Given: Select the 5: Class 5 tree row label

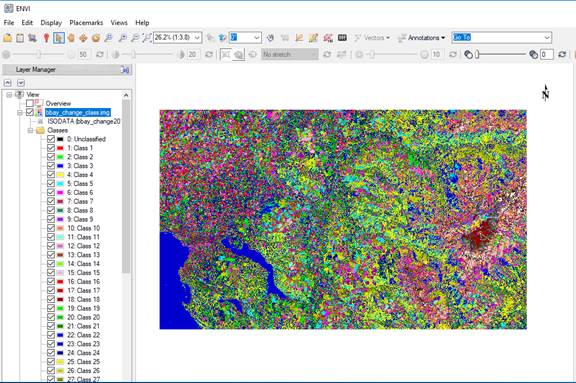Looking at the screenshot, I should pos(80,184).
